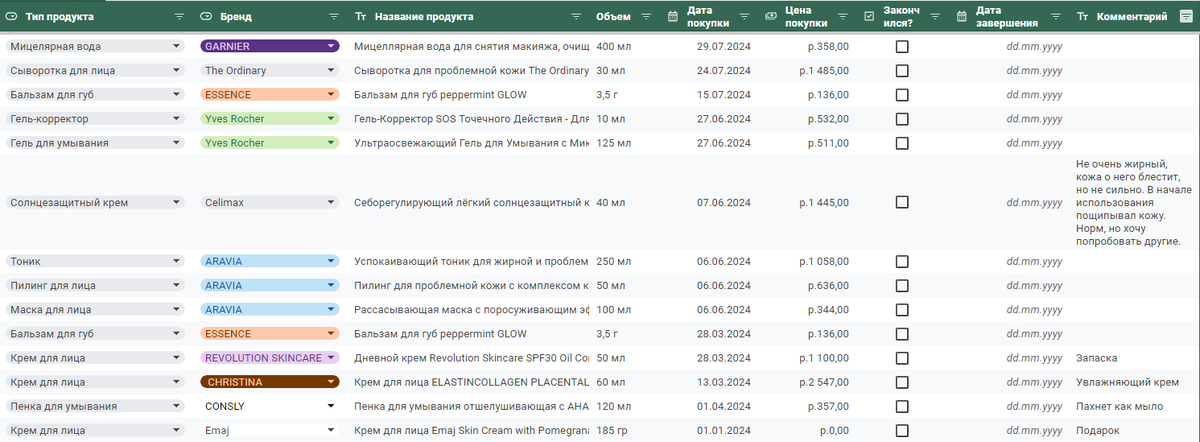Click calendar icon before Дата покупки header
Screen dimensions: 1200x442
click(x=673, y=17)
